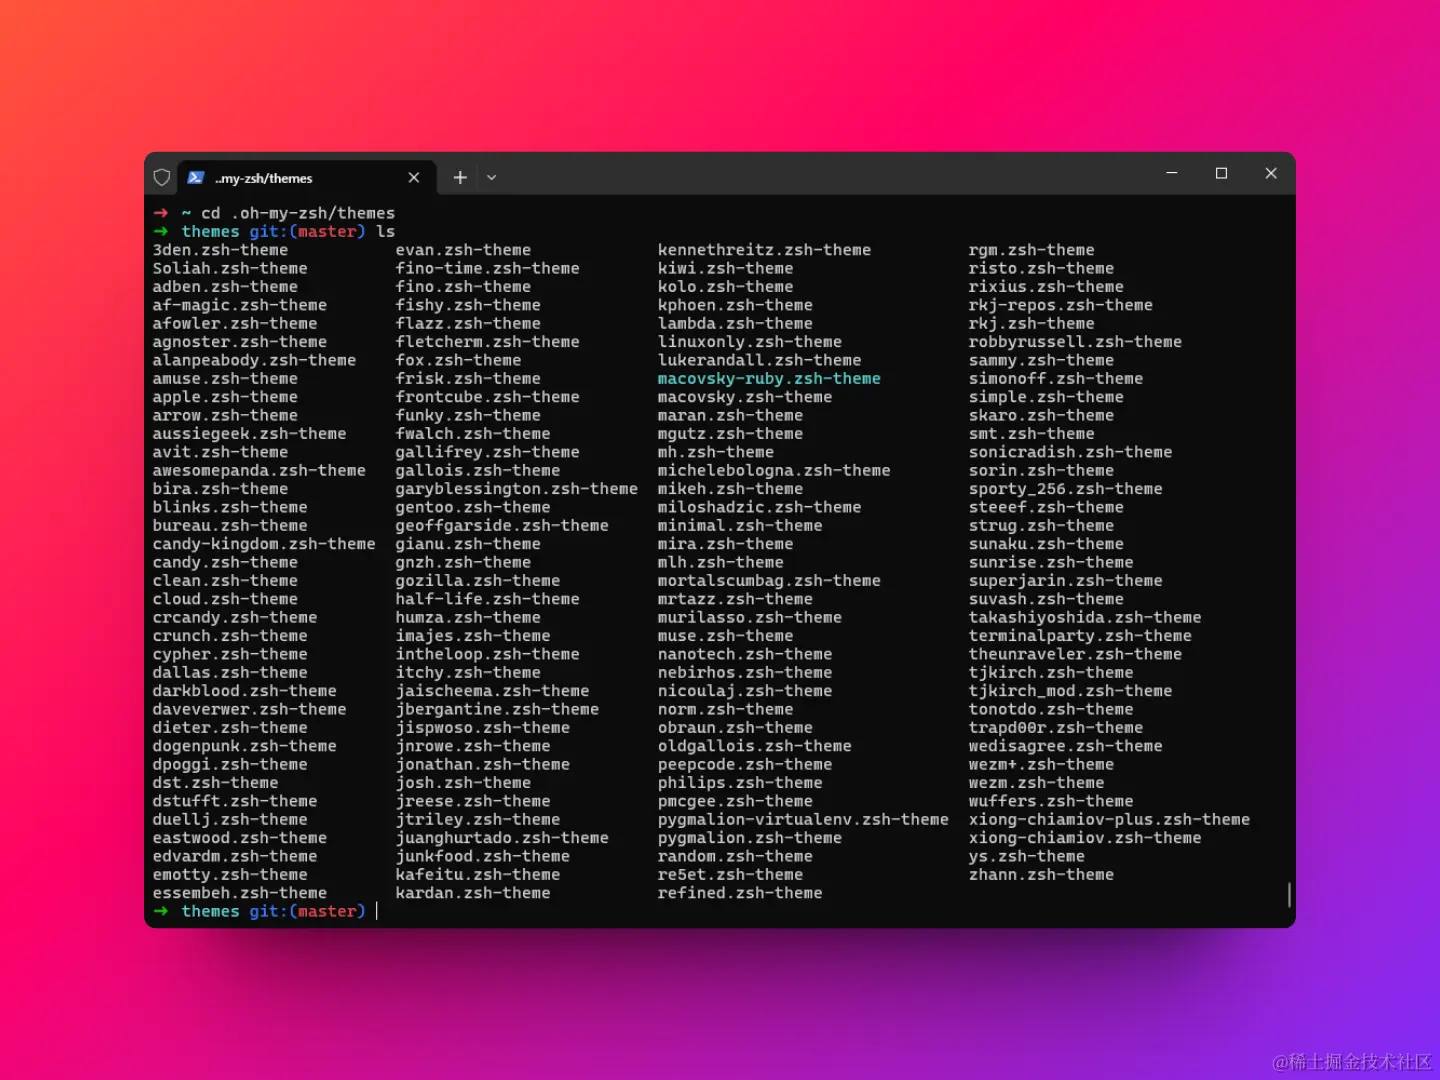Viewport: 1440px width, 1080px height.
Task: Click the 'fishy.zsh-theme' file name
Action: click(468, 305)
